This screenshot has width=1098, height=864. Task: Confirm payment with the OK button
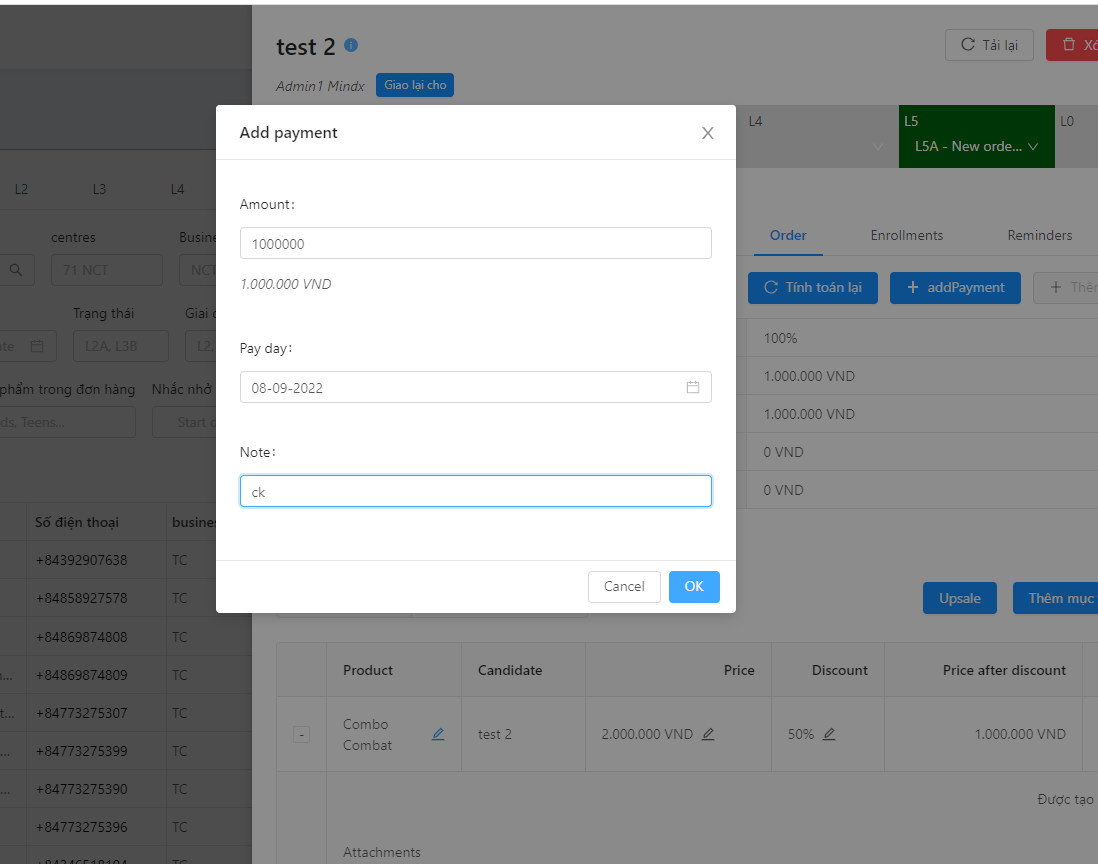pos(694,587)
